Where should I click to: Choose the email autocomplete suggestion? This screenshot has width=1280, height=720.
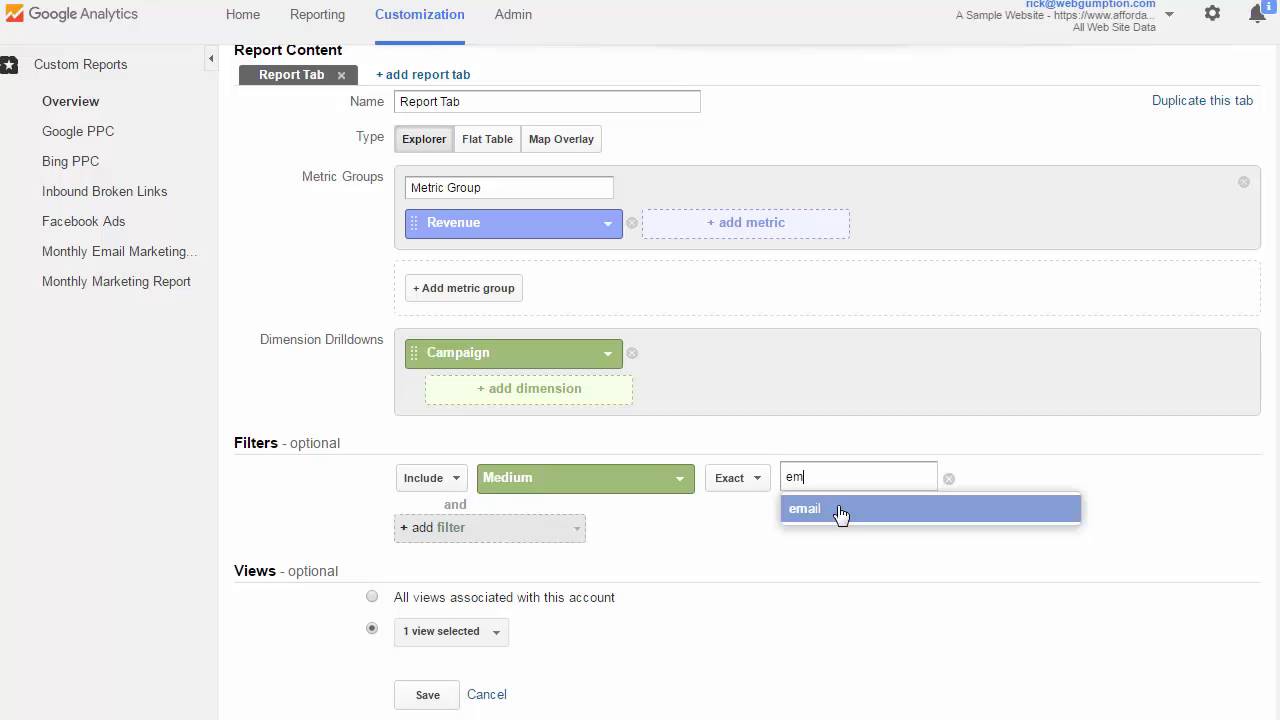pyautogui.click(x=930, y=509)
